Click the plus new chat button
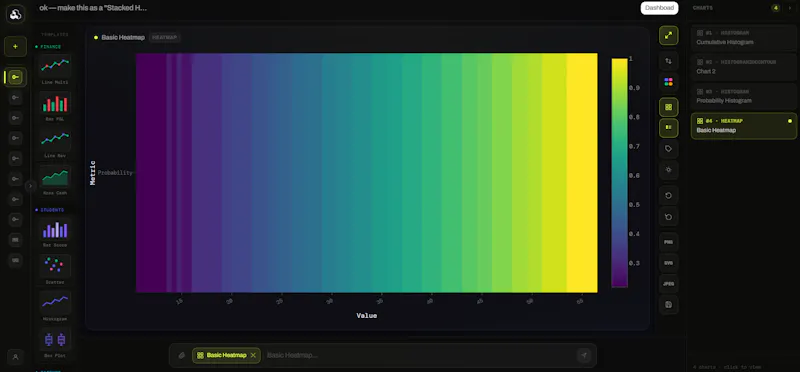 point(15,46)
